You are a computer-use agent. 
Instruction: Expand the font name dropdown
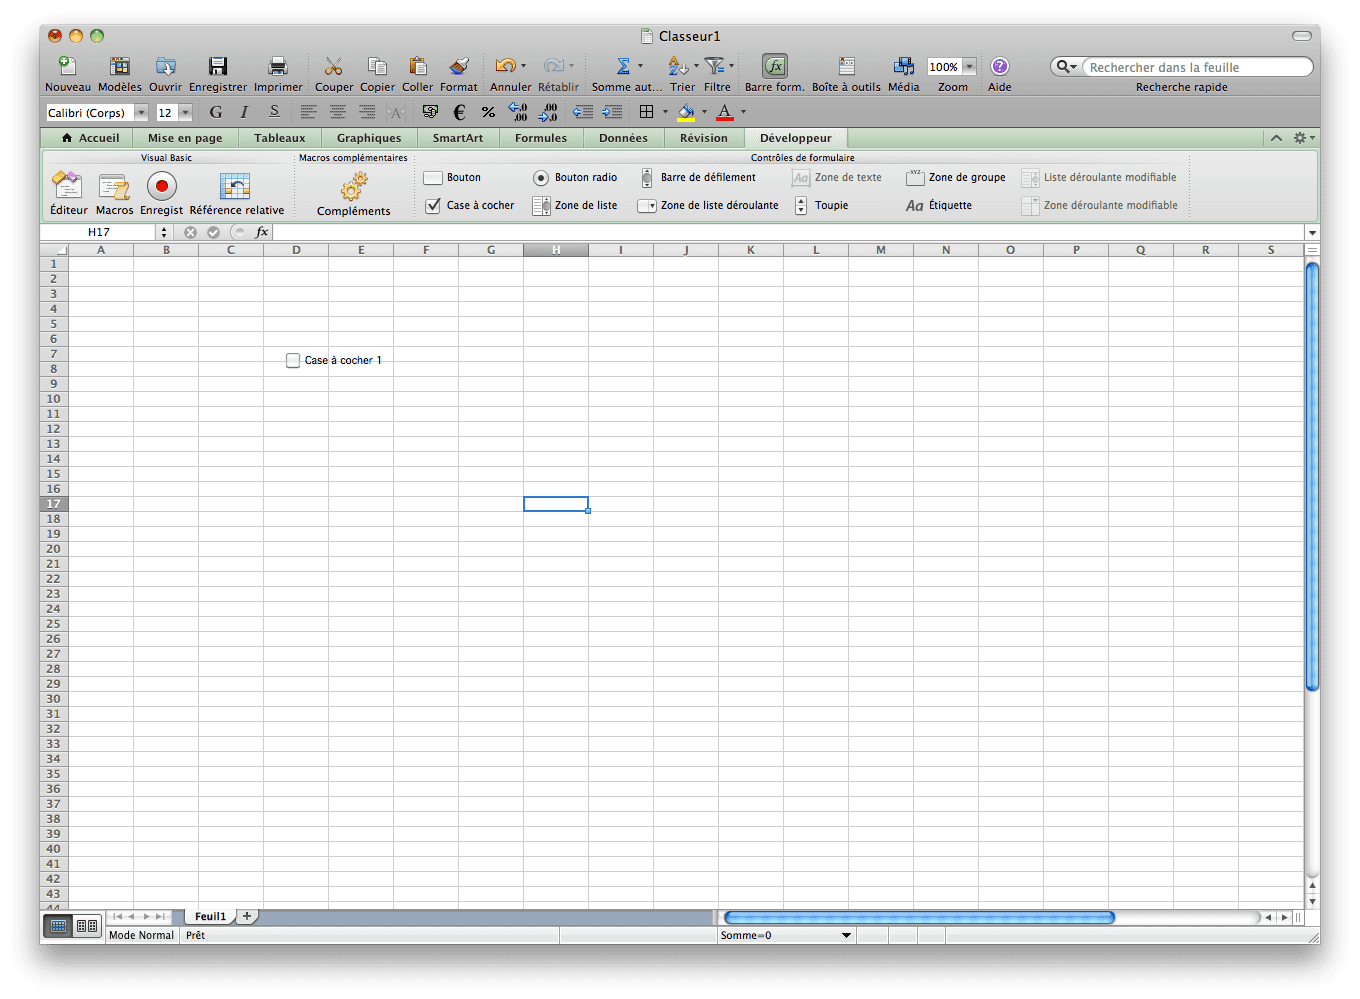point(141,113)
